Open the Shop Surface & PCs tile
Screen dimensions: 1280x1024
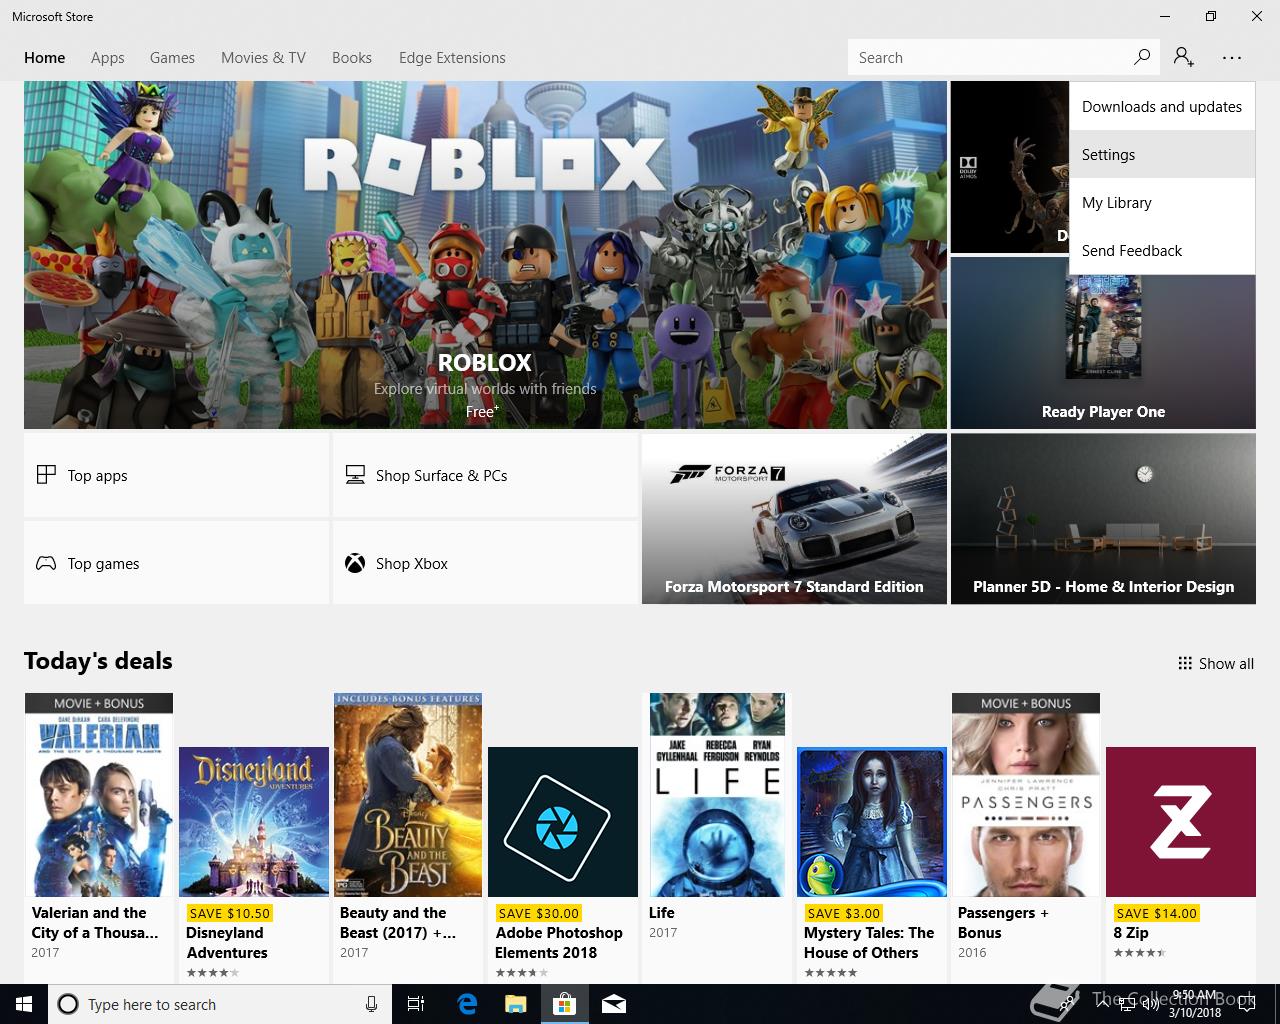click(485, 475)
